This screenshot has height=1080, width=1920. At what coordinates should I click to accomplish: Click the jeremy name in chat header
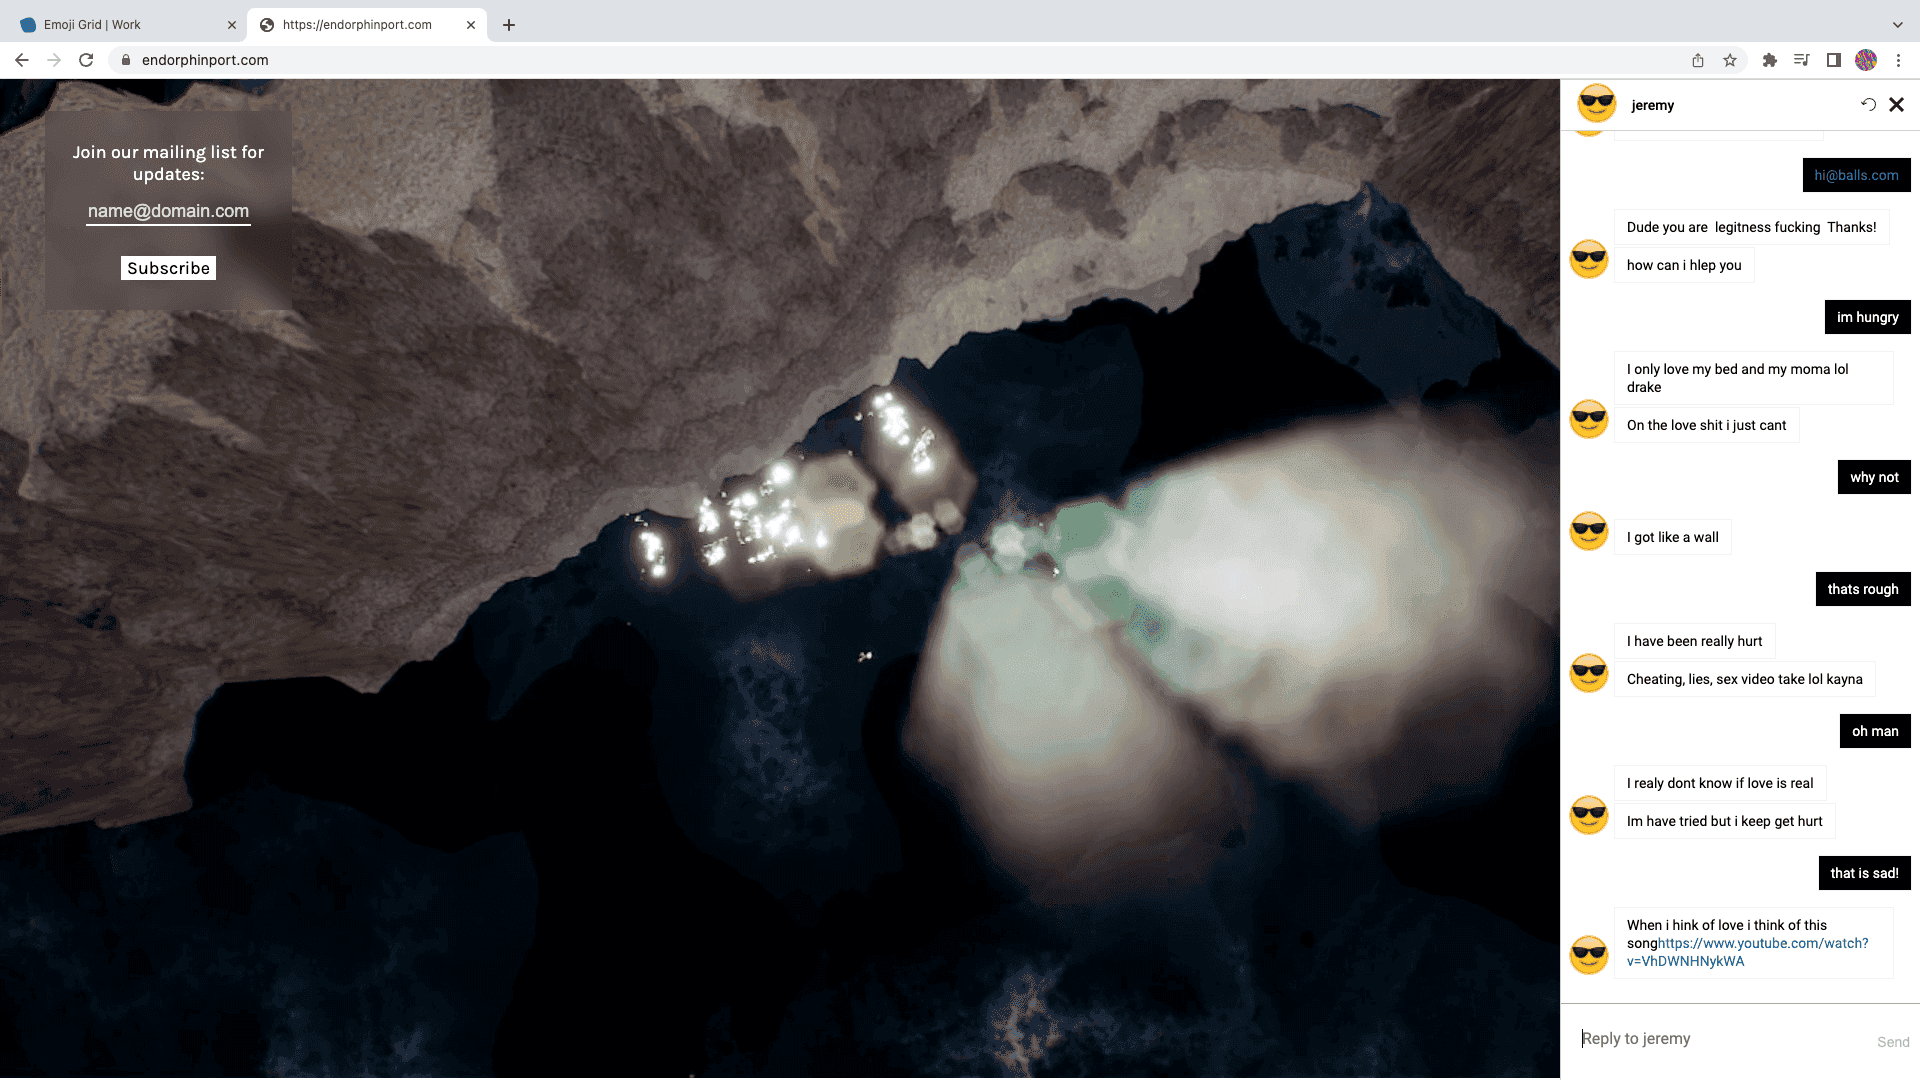click(x=1652, y=105)
